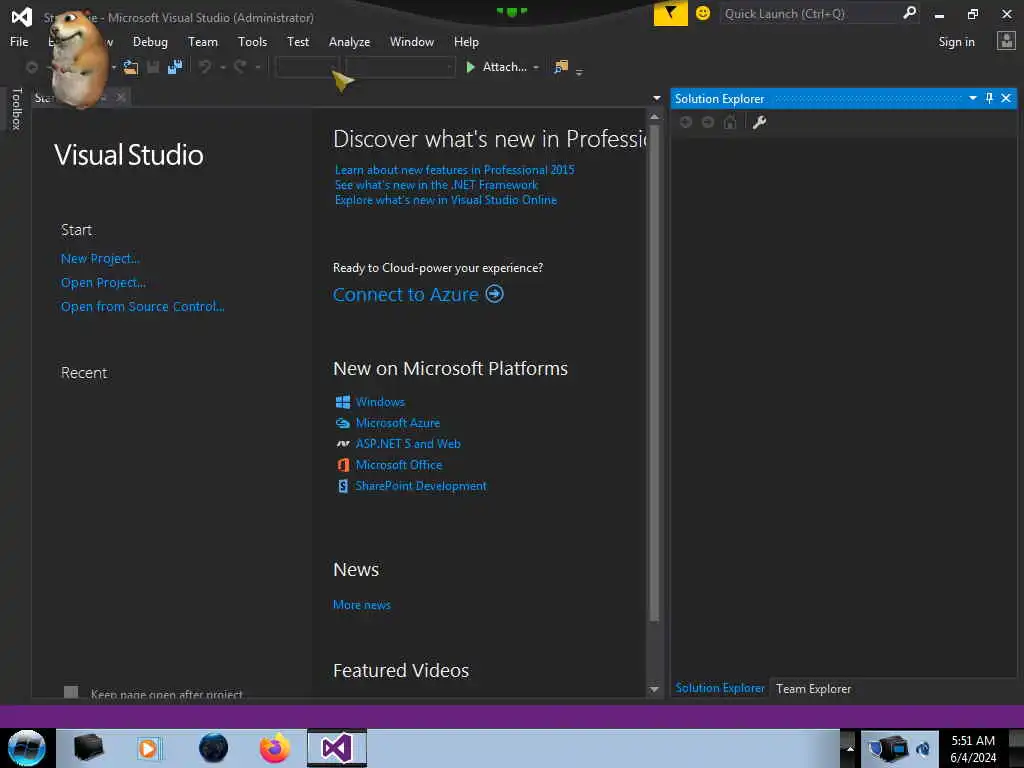
Task: Open the Redo history dropdown arrow
Action: [x=258, y=67]
